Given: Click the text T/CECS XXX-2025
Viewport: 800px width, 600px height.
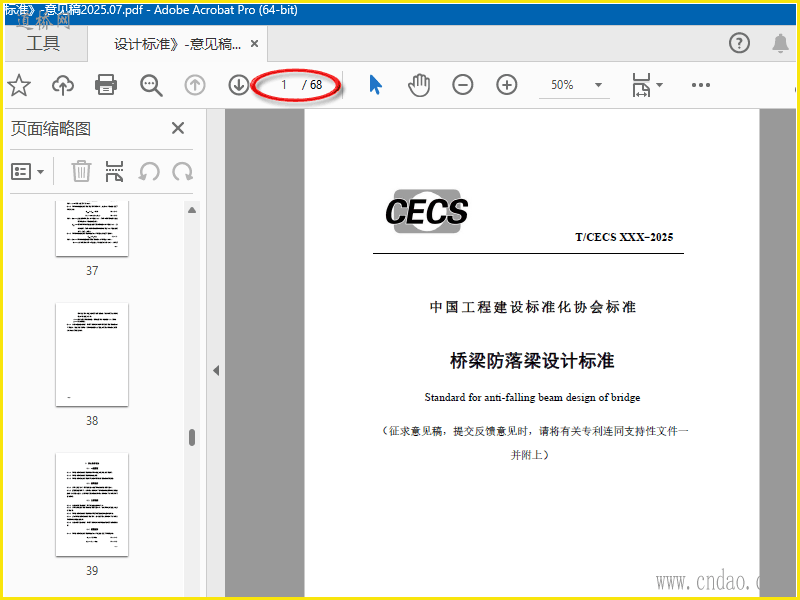Looking at the screenshot, I should (x=624, y=237).
